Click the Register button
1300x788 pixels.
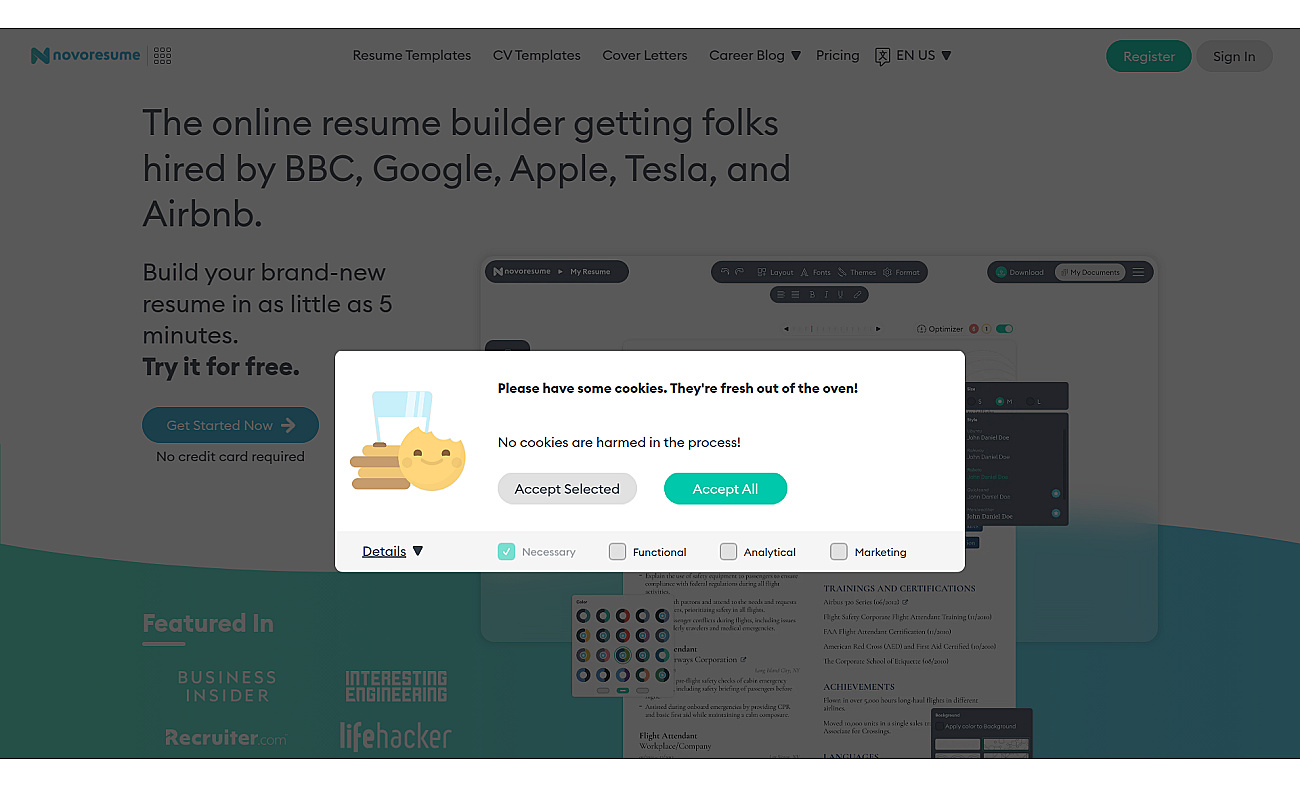(1149, 56)
